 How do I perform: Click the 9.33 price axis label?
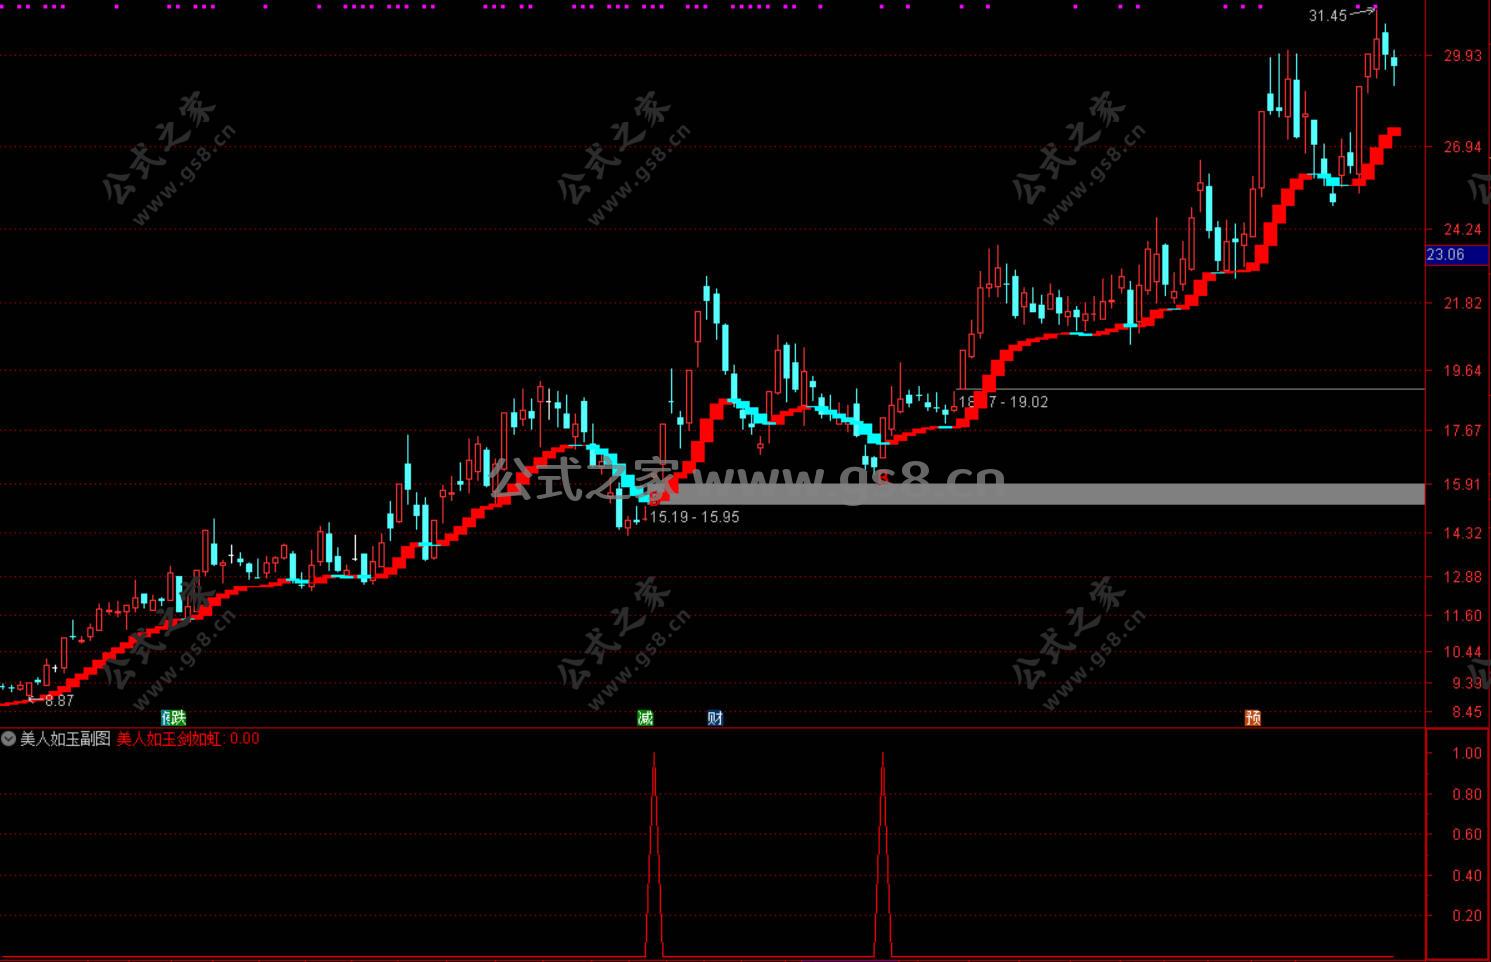tap(1467, 683)
